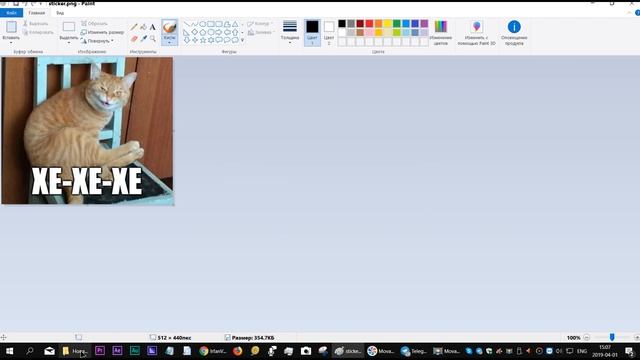Open the shape Fill dropdown

click(x=261, y=32)
